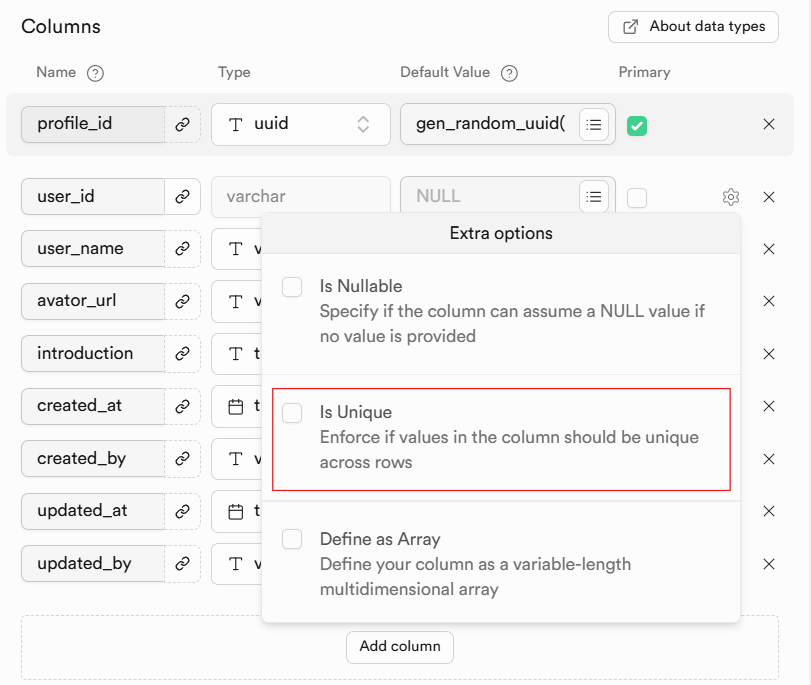
Task: Enable the Is Nullable checkbox
Action: (x=292, y=287)
